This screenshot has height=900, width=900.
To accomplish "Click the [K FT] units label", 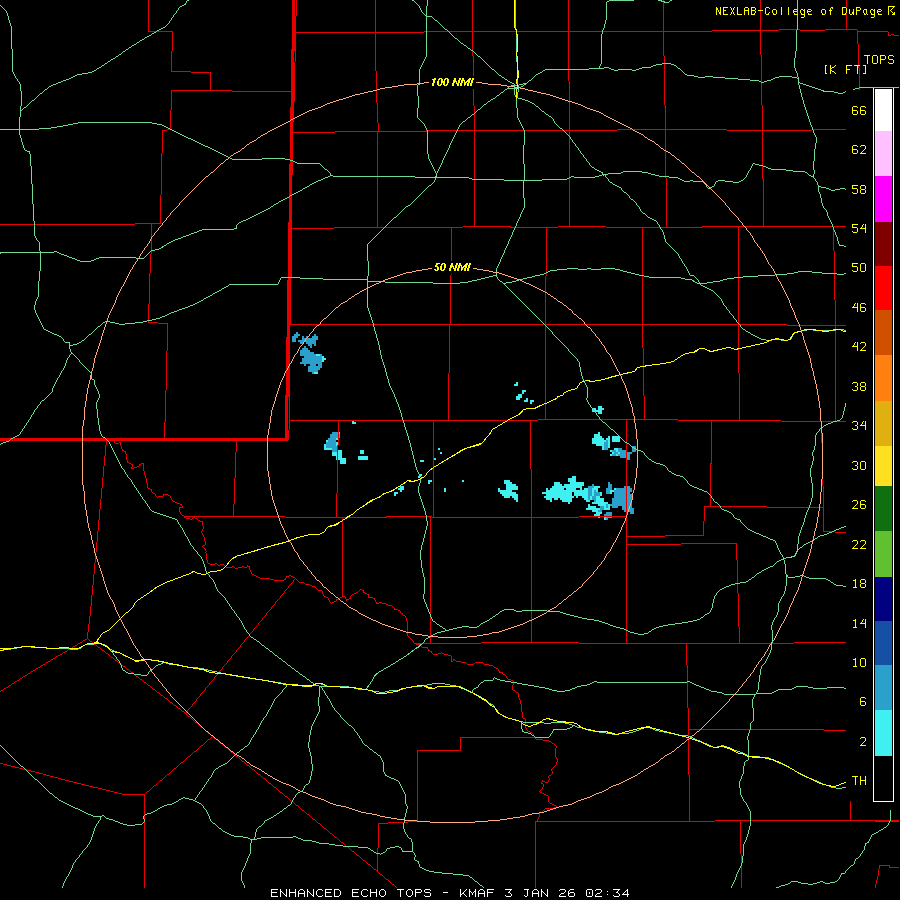I will 845,69.
